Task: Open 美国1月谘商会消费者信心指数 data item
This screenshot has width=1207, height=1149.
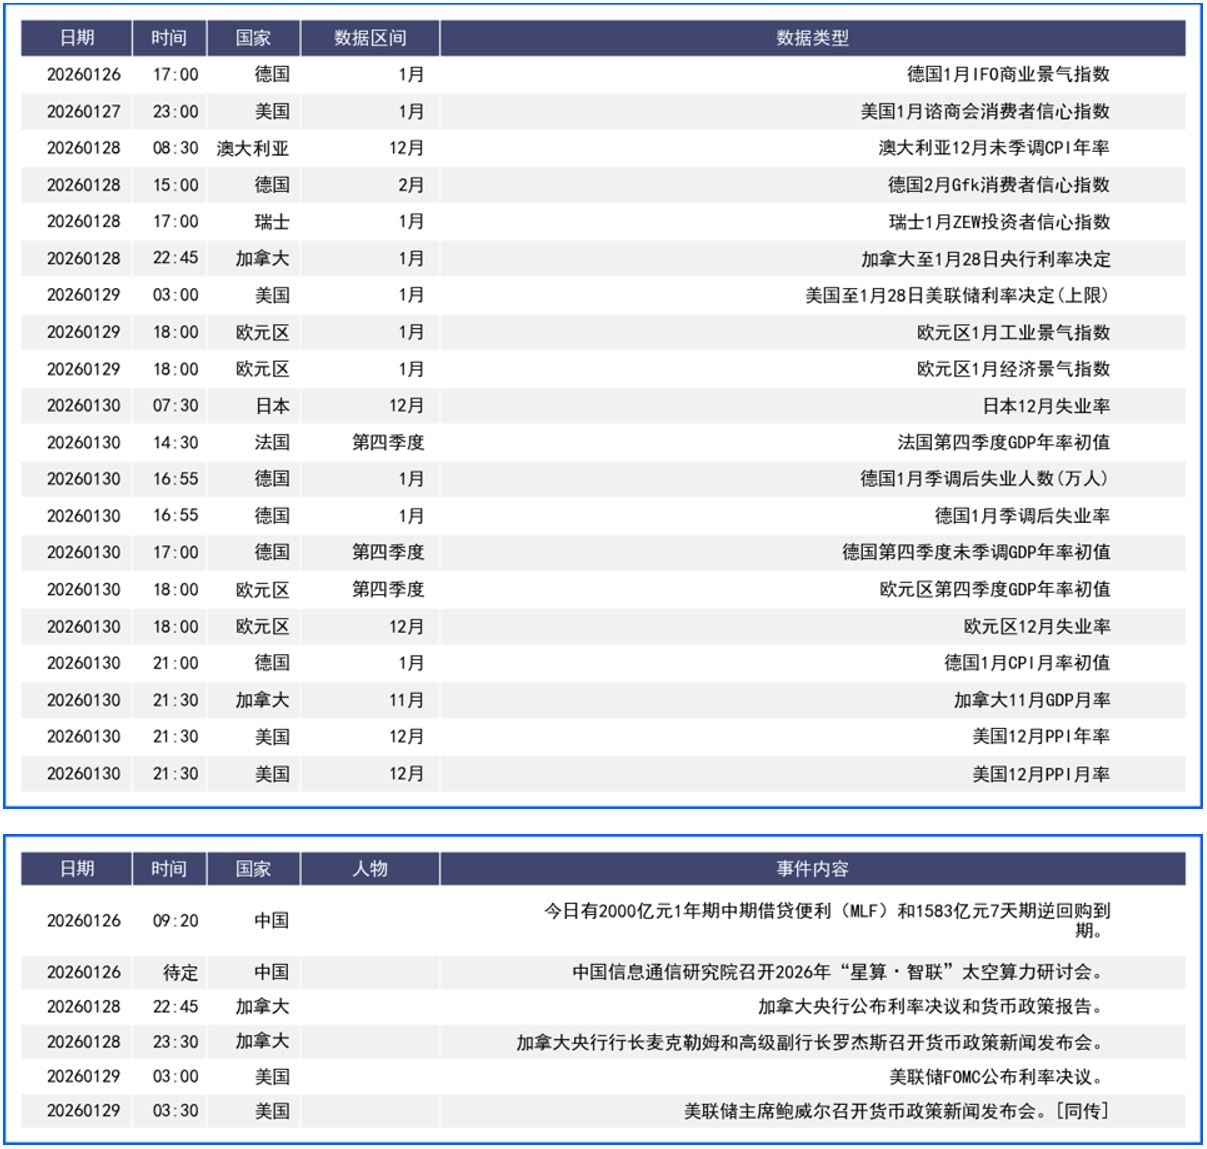Action: tap(984, 111)
